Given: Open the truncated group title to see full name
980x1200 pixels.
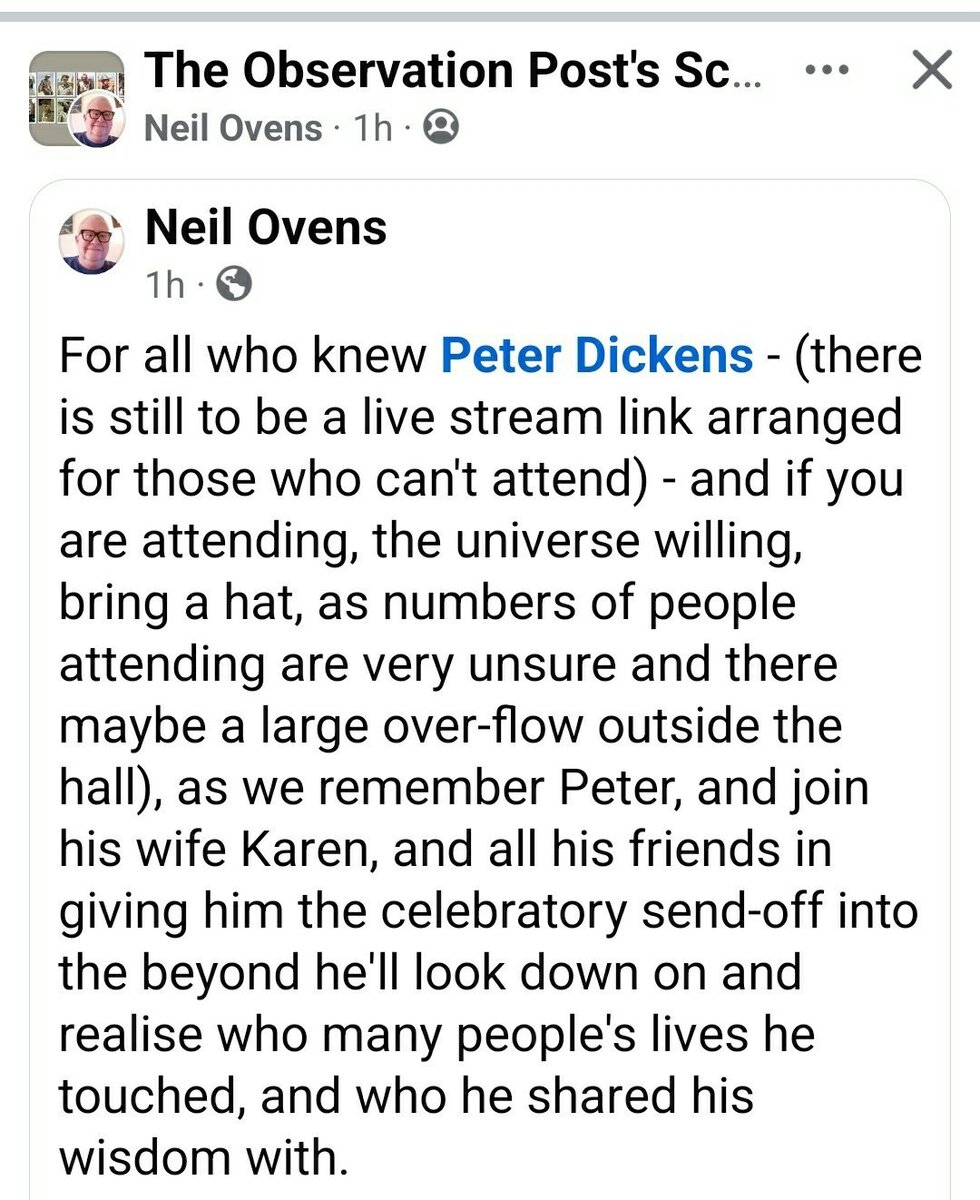Looking at the screenshot, I should pos(450,70).
